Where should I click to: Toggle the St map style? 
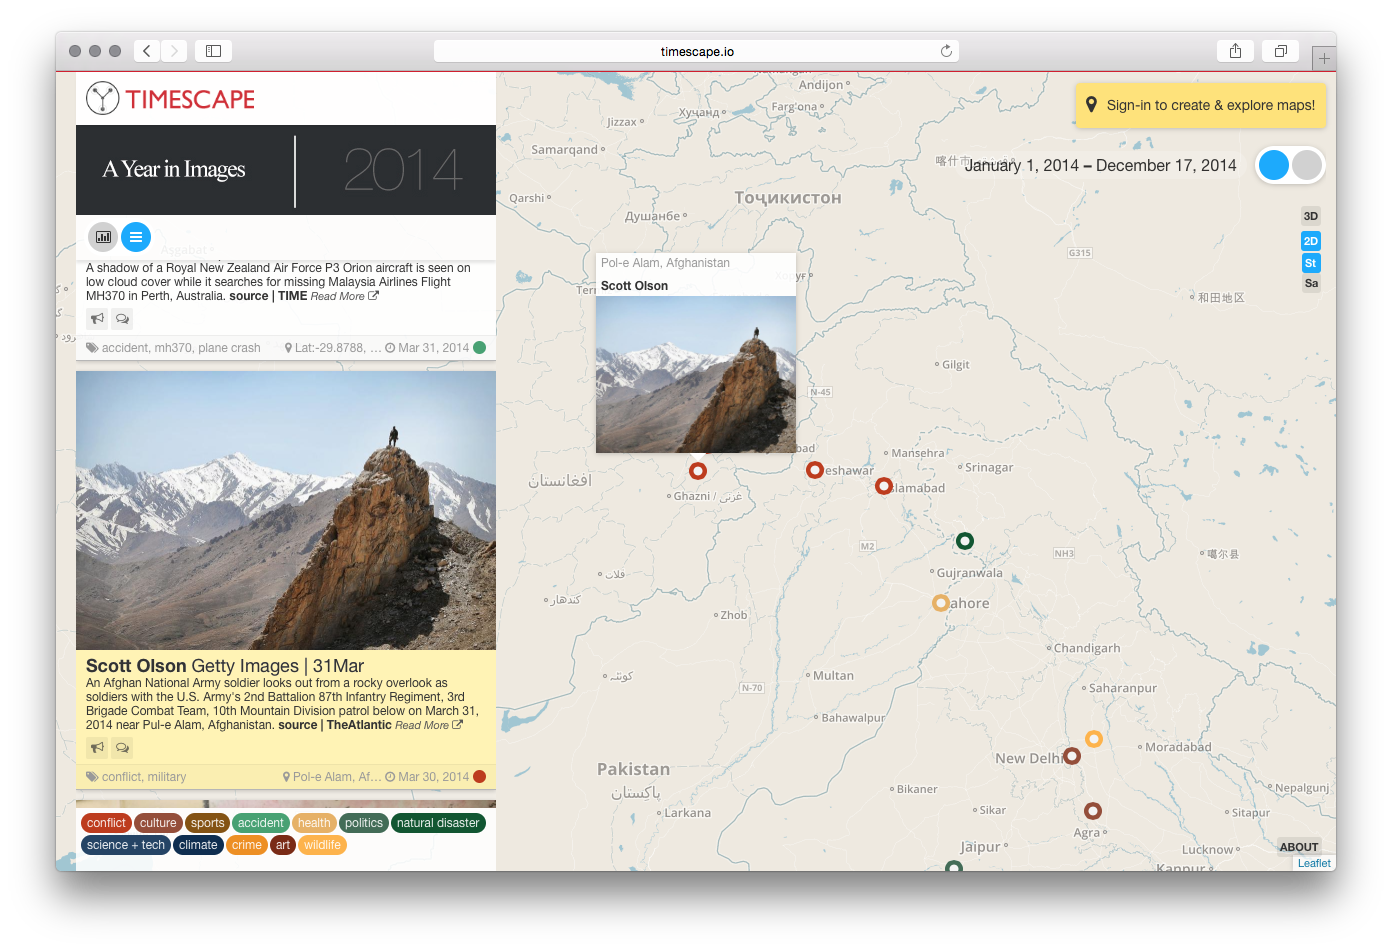(1310, 263)
